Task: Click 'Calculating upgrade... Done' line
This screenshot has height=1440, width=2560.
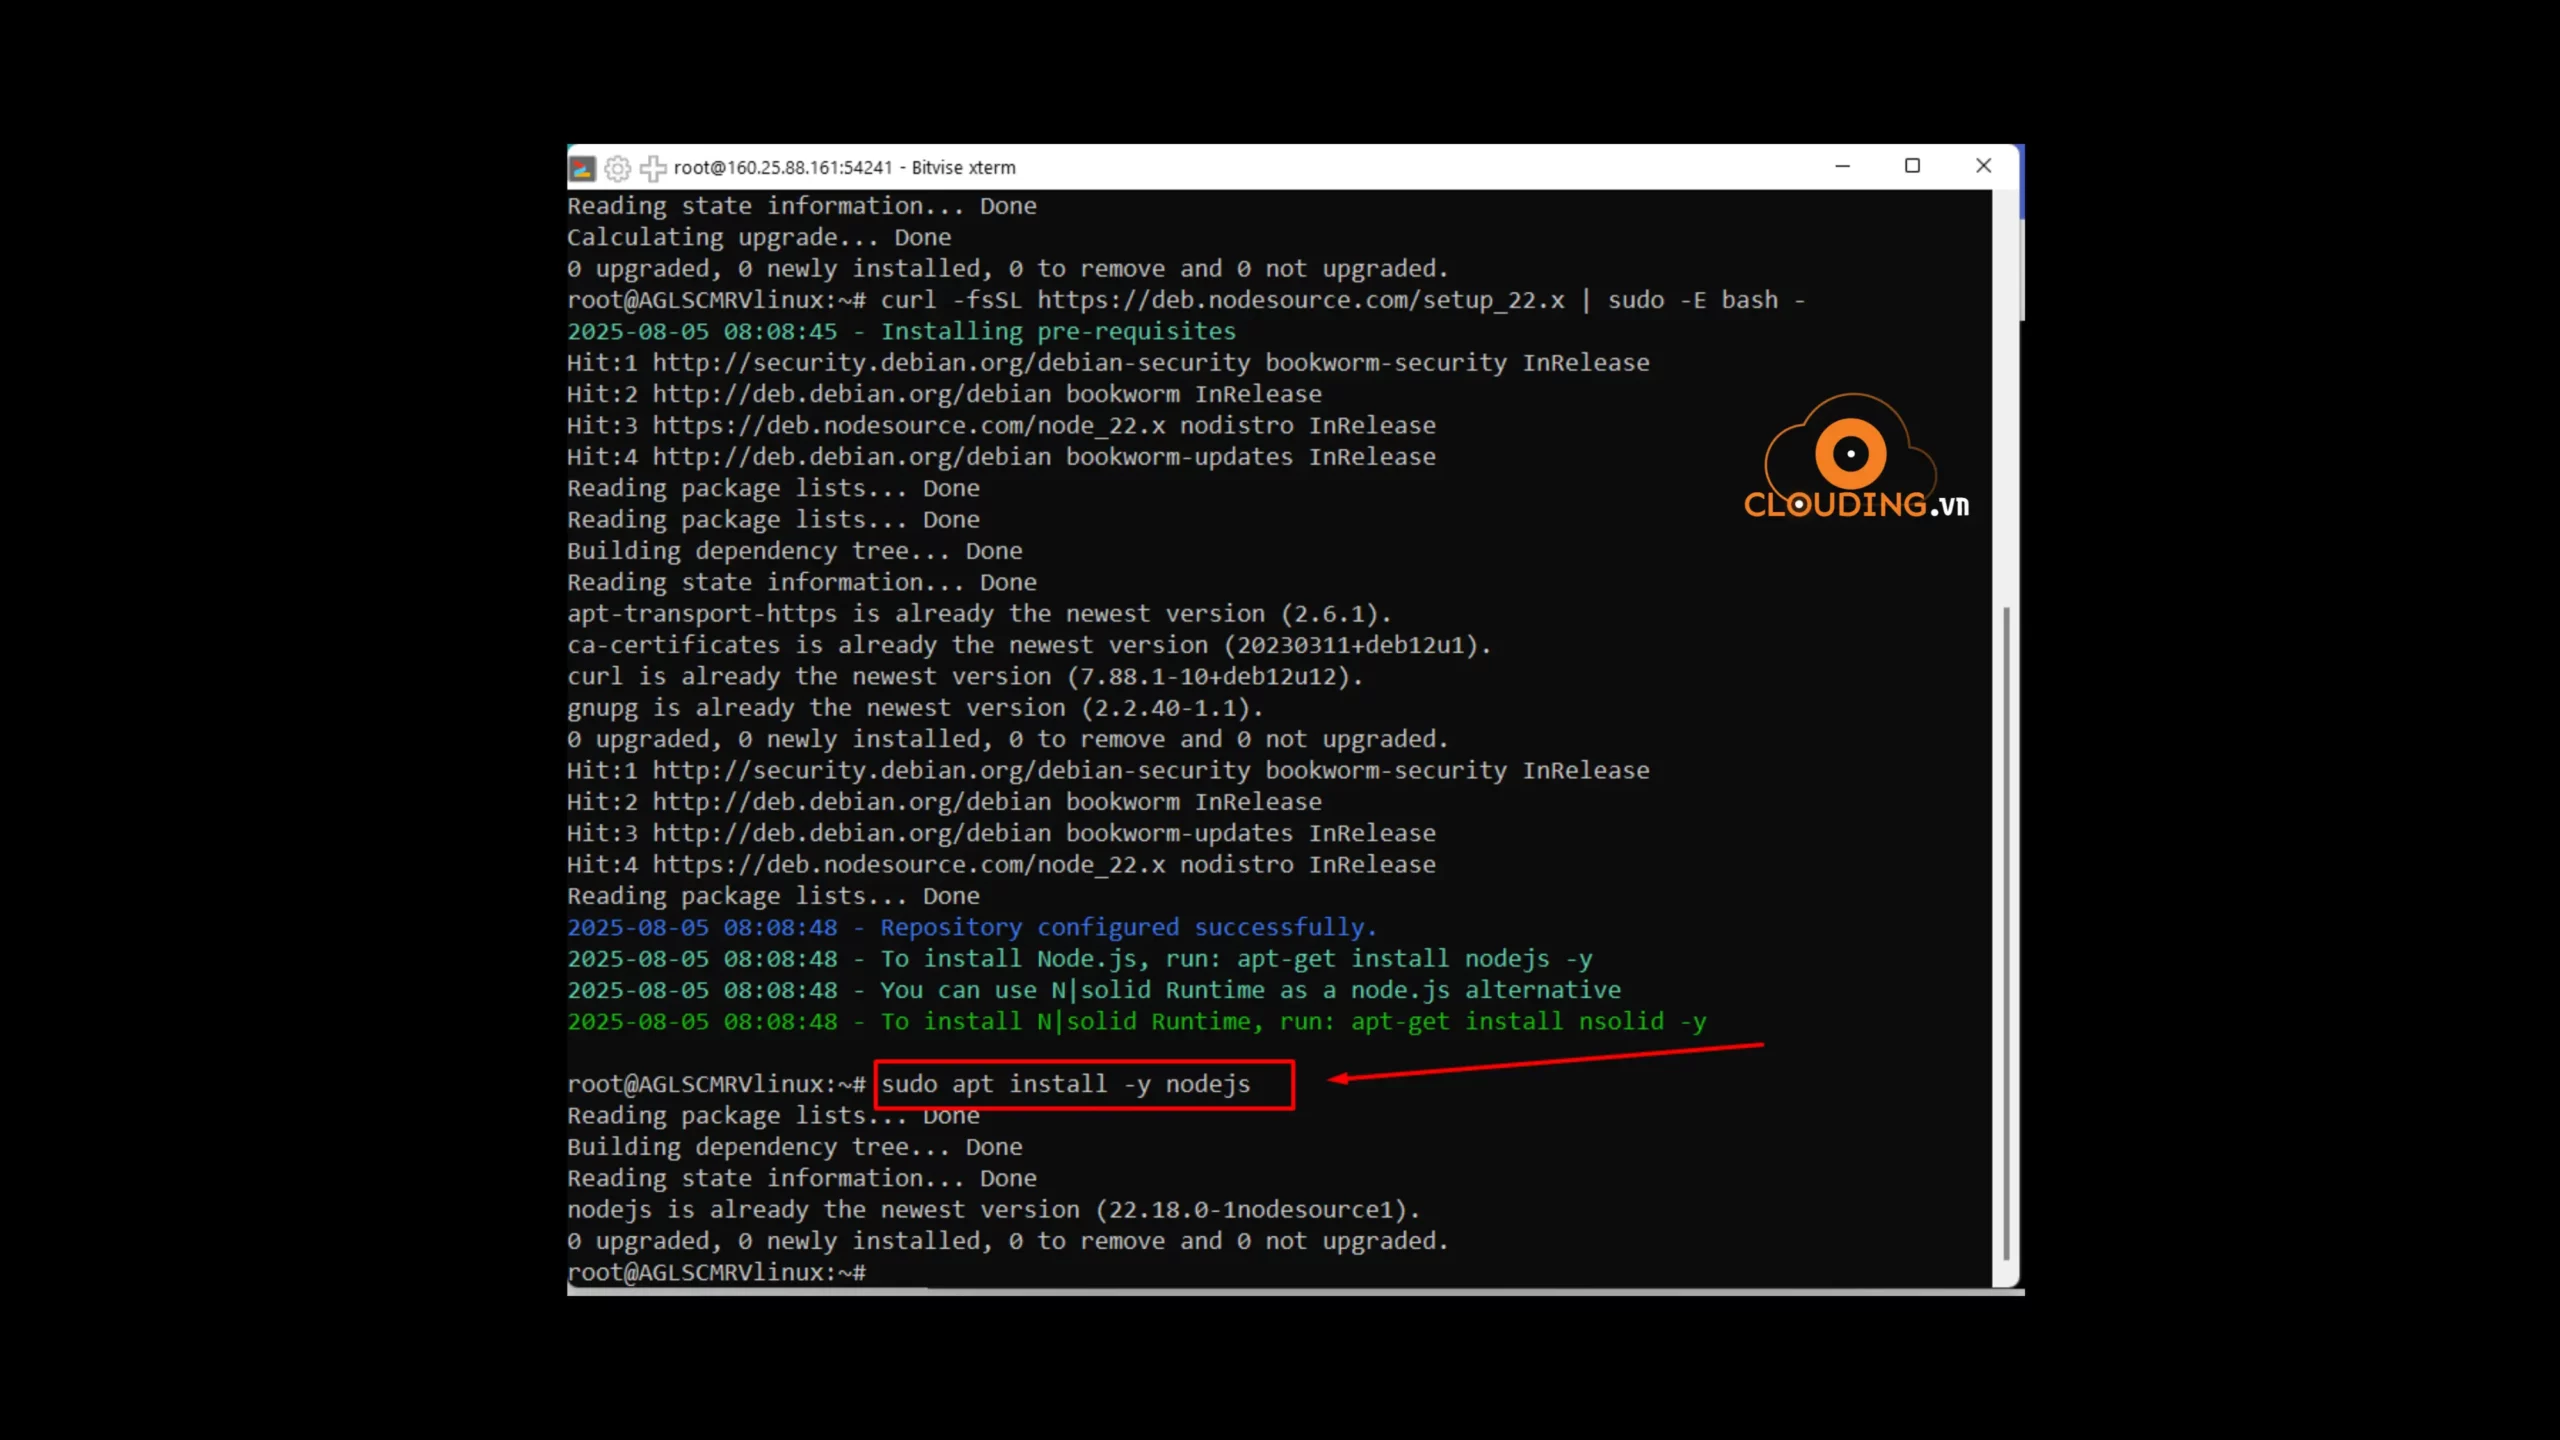Action: click(x=759, y=237)
